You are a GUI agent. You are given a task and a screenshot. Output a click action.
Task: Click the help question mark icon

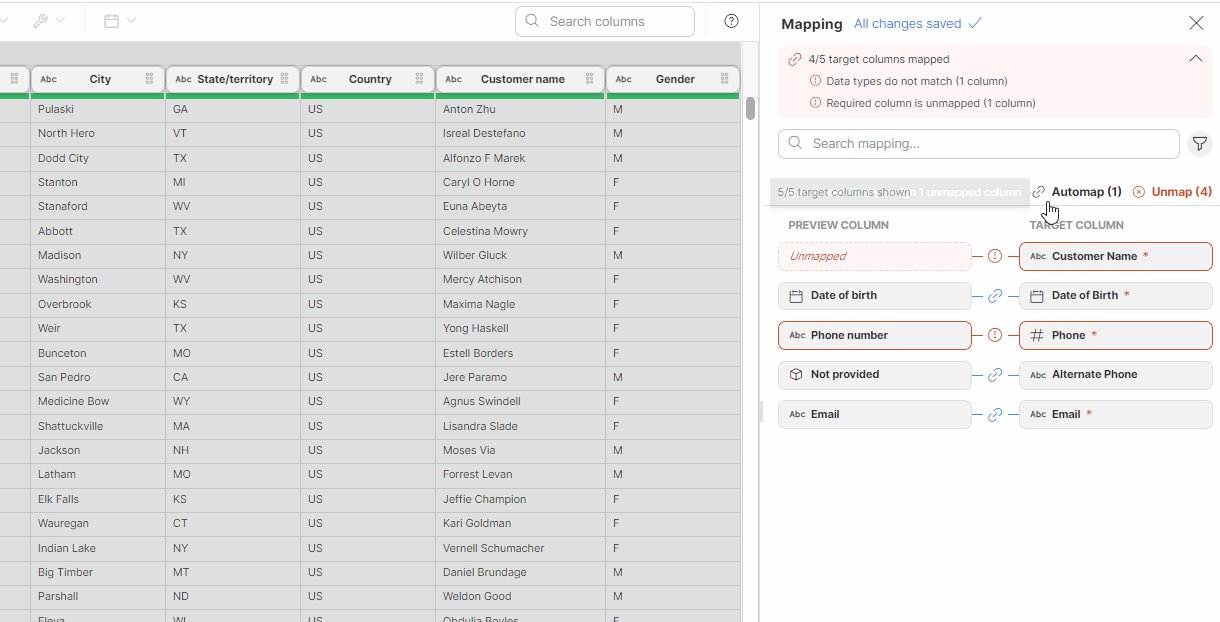click(x=731, y=21)
